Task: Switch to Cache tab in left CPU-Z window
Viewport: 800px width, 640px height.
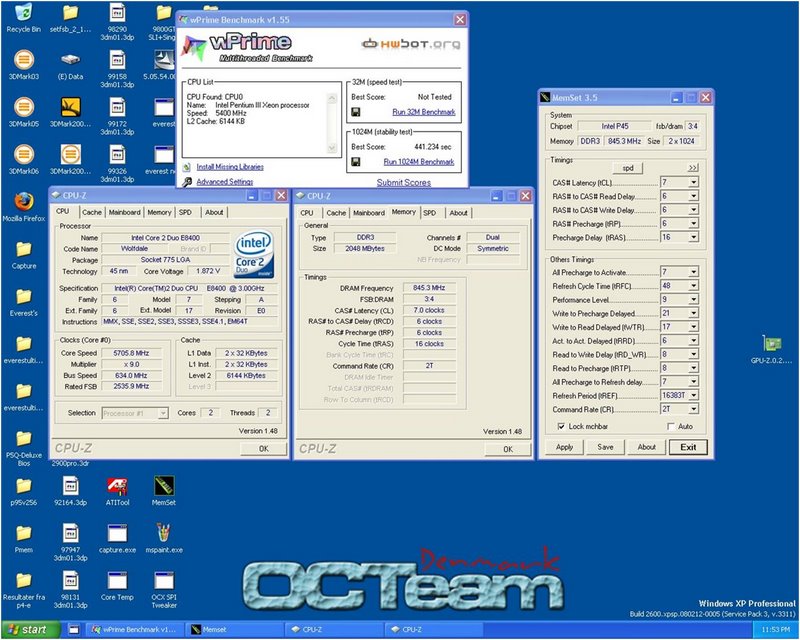Action: coord(92,212)
